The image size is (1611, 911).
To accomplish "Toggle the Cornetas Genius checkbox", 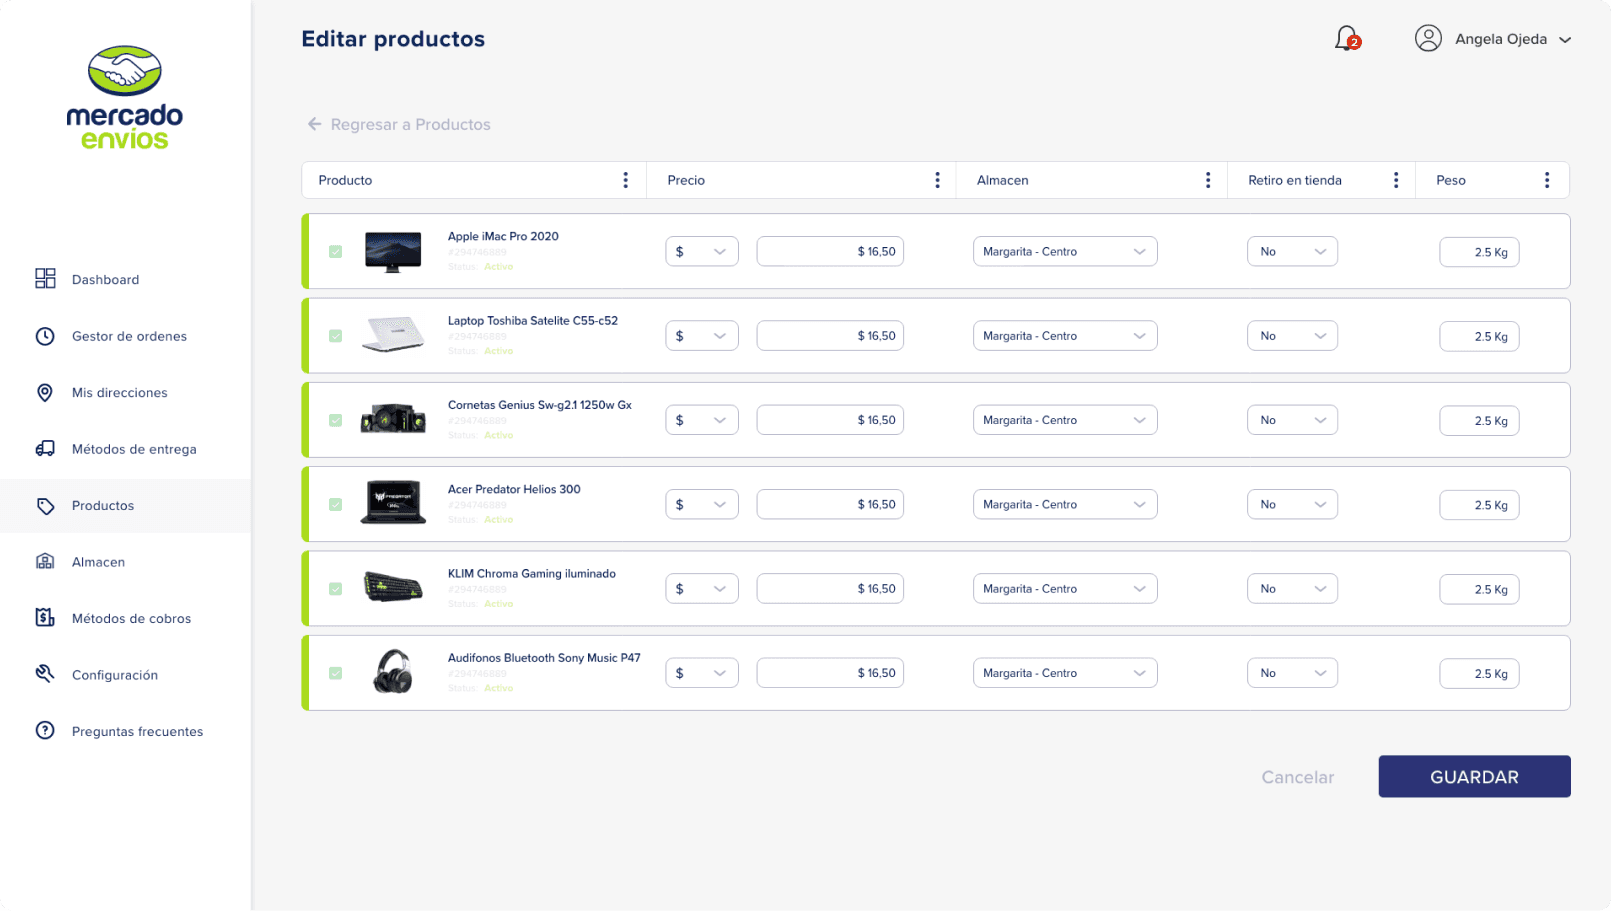I will tap(336, 420).
